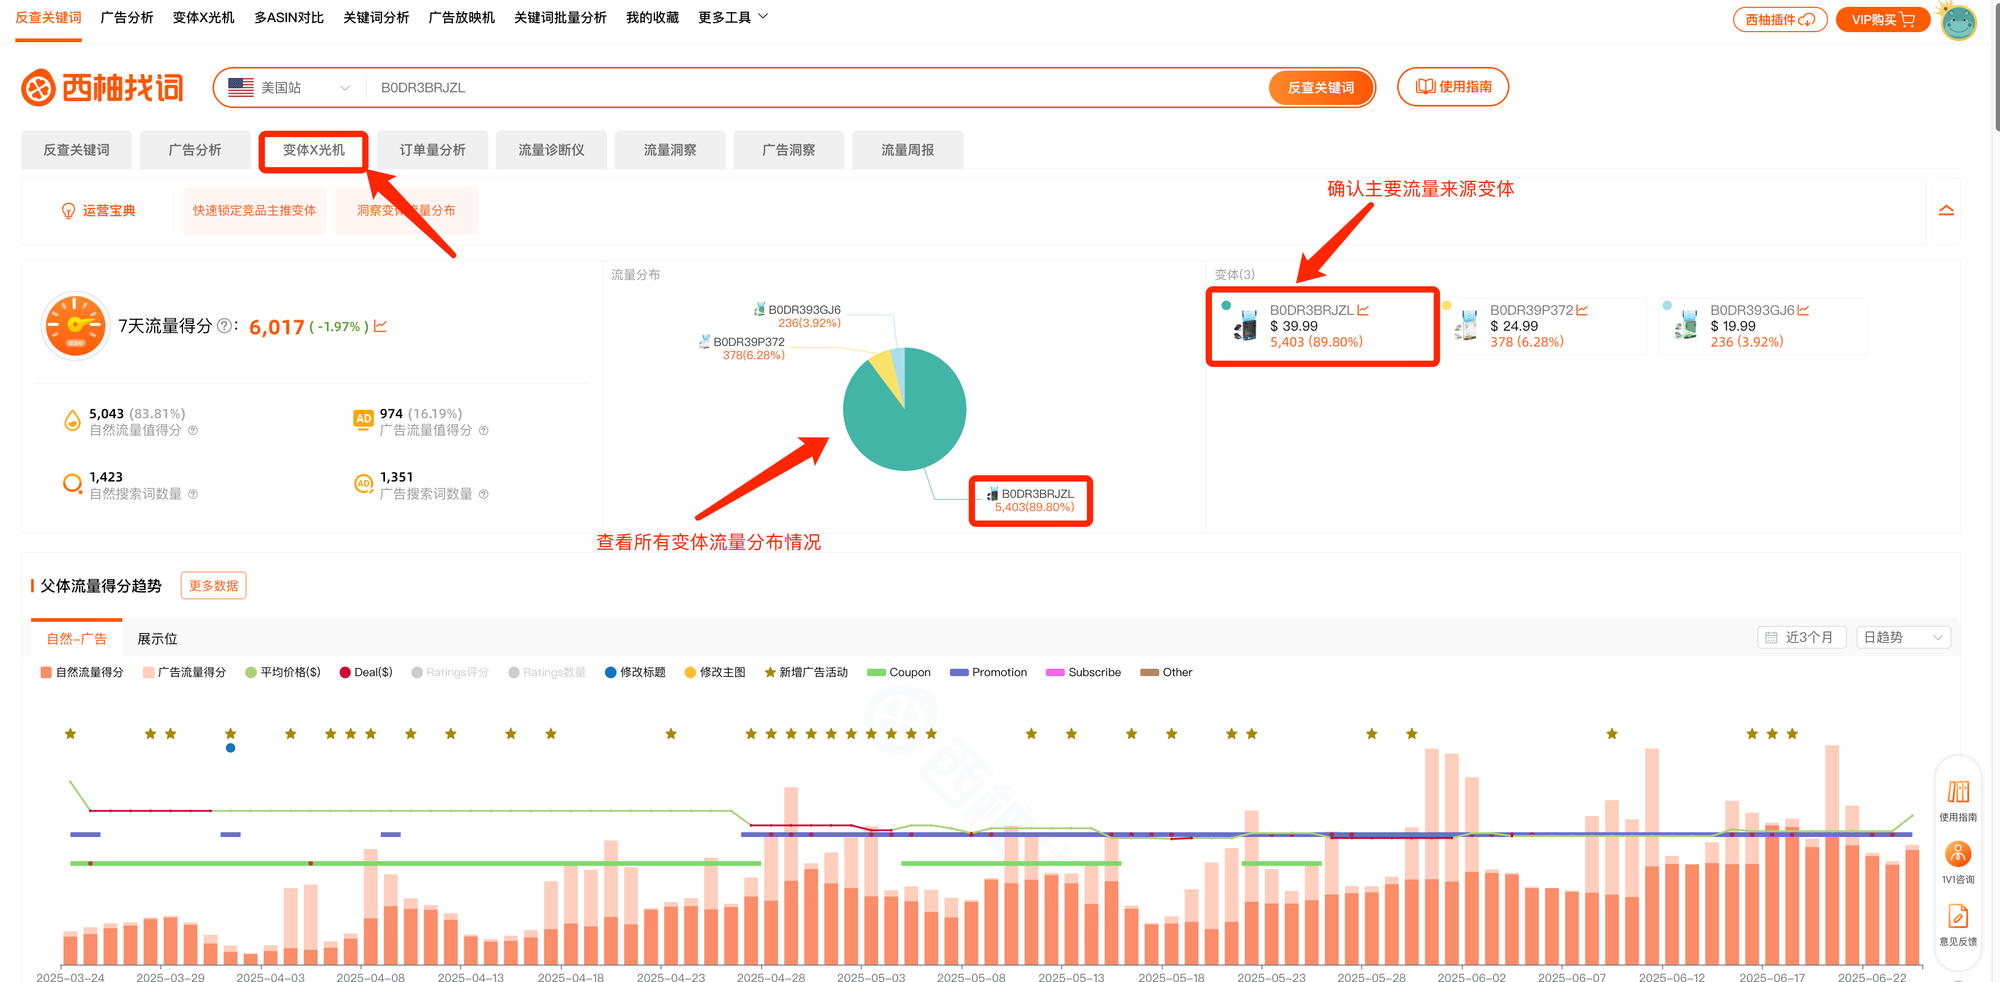Show help for 自然流量值得分

coord(193,430)
